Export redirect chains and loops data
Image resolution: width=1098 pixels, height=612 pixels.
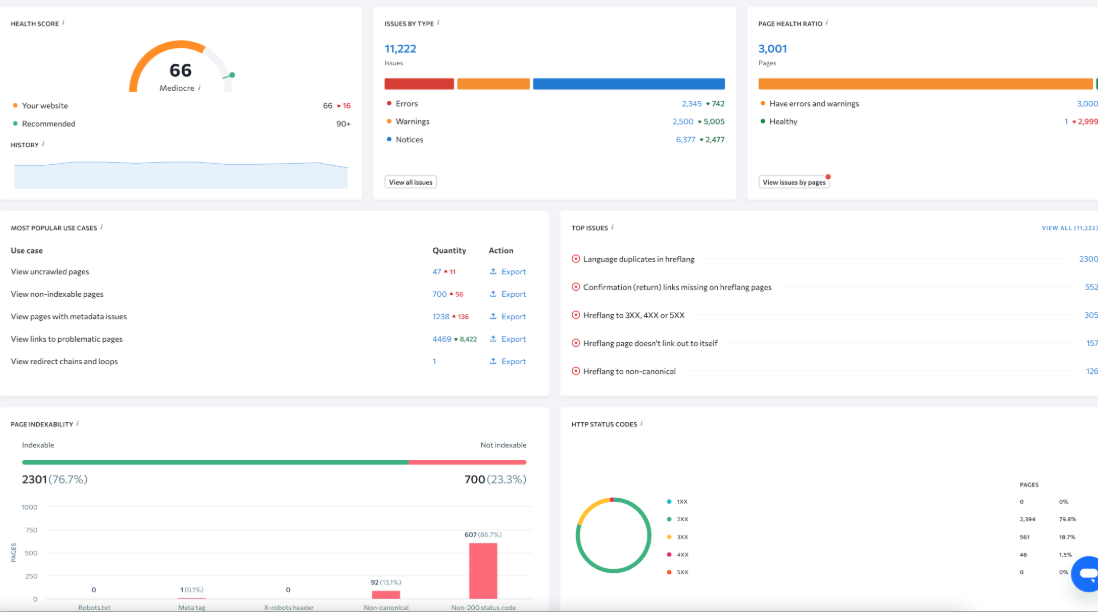click(508, 362)
